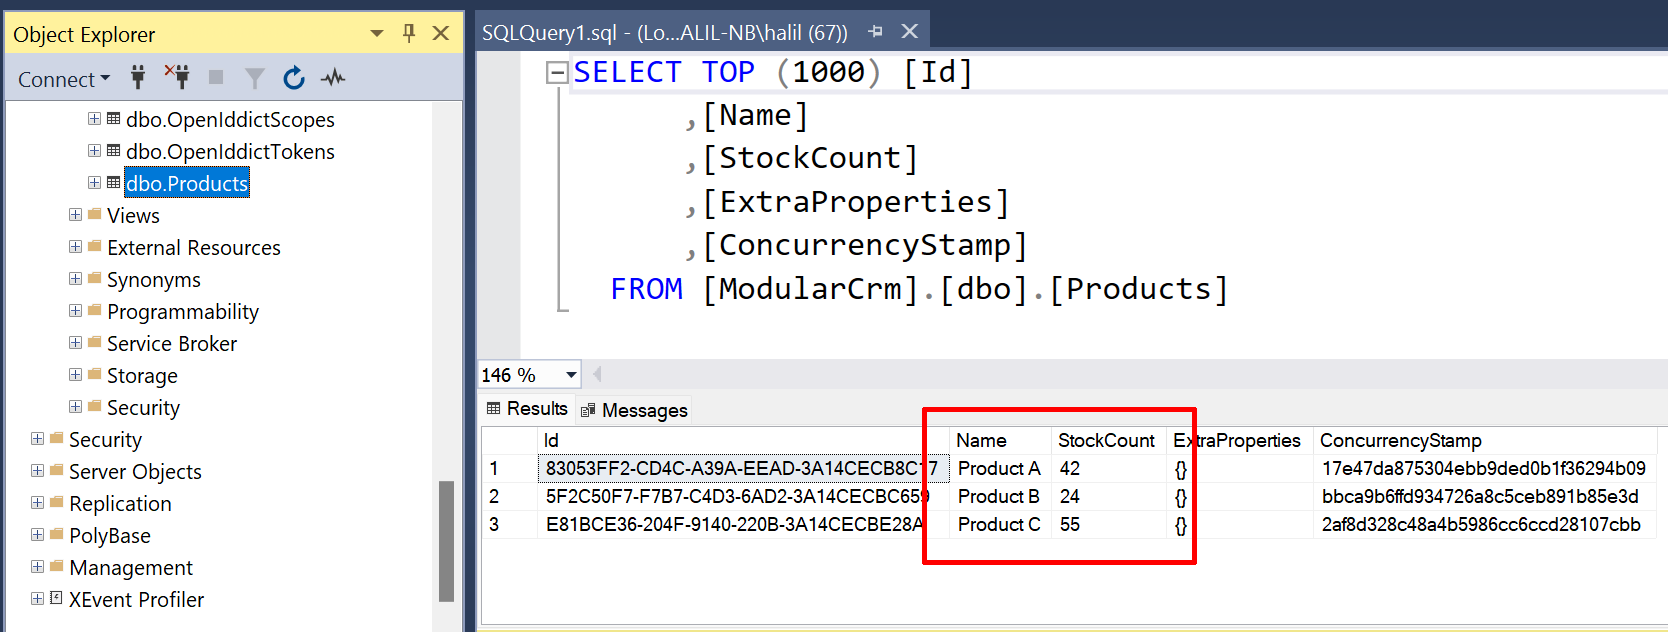Expand the dbo.OpenIddictScopes table node

[94, 119]
